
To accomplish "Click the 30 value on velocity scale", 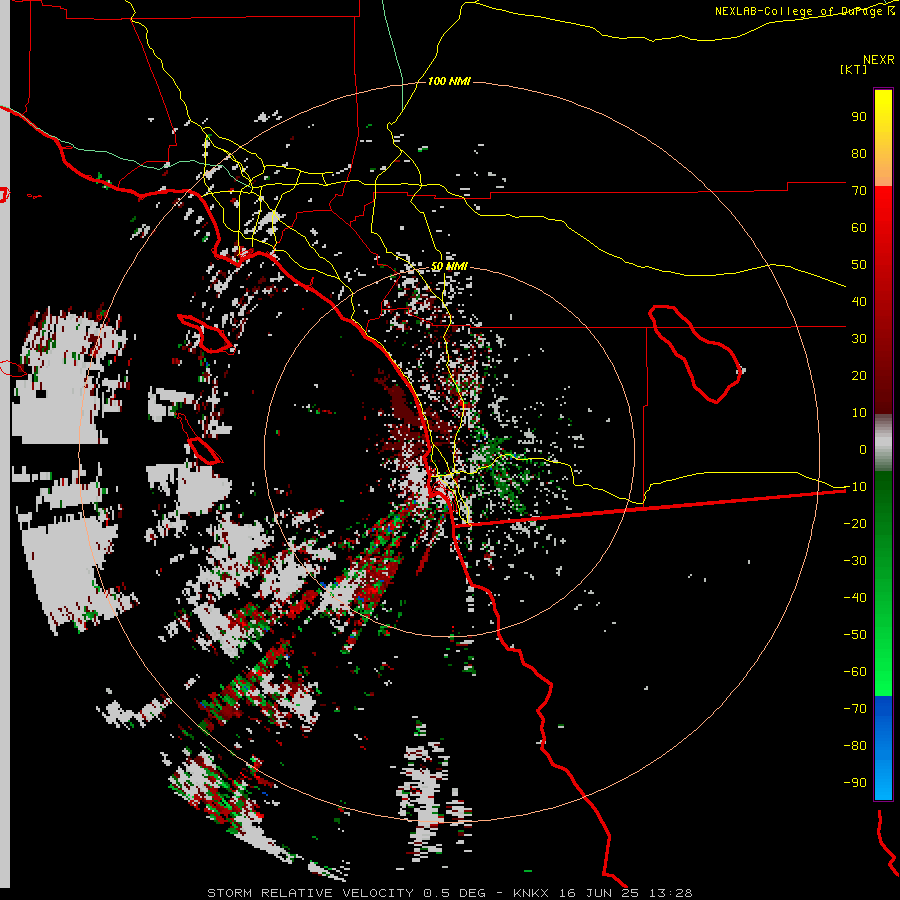I will click(x=859, y=339).
